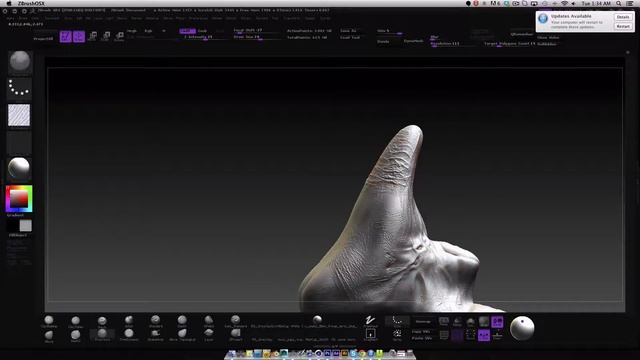Enable the Rgb painting mode
The width and height of the screenshot is (640, 360).
pyautogui.click(x=148, y=31)
